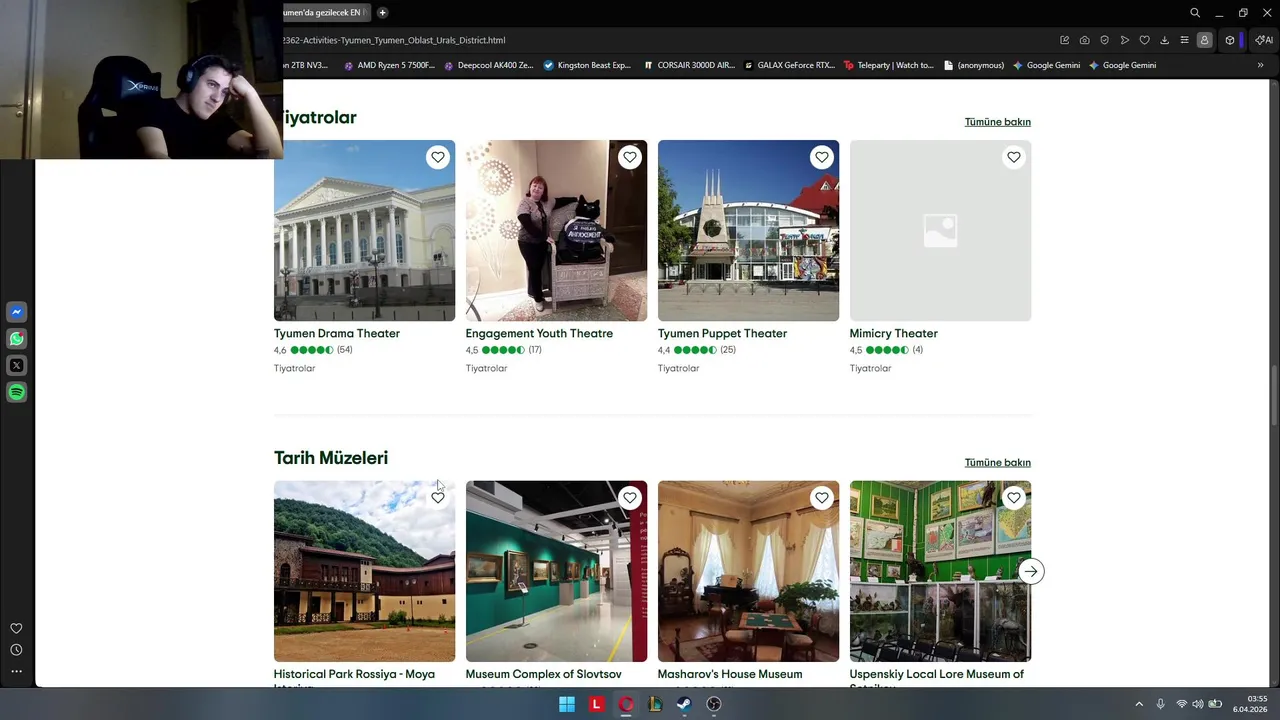
Task: Click the page vertical scrollbar thumb
Action: (1274, 395)
